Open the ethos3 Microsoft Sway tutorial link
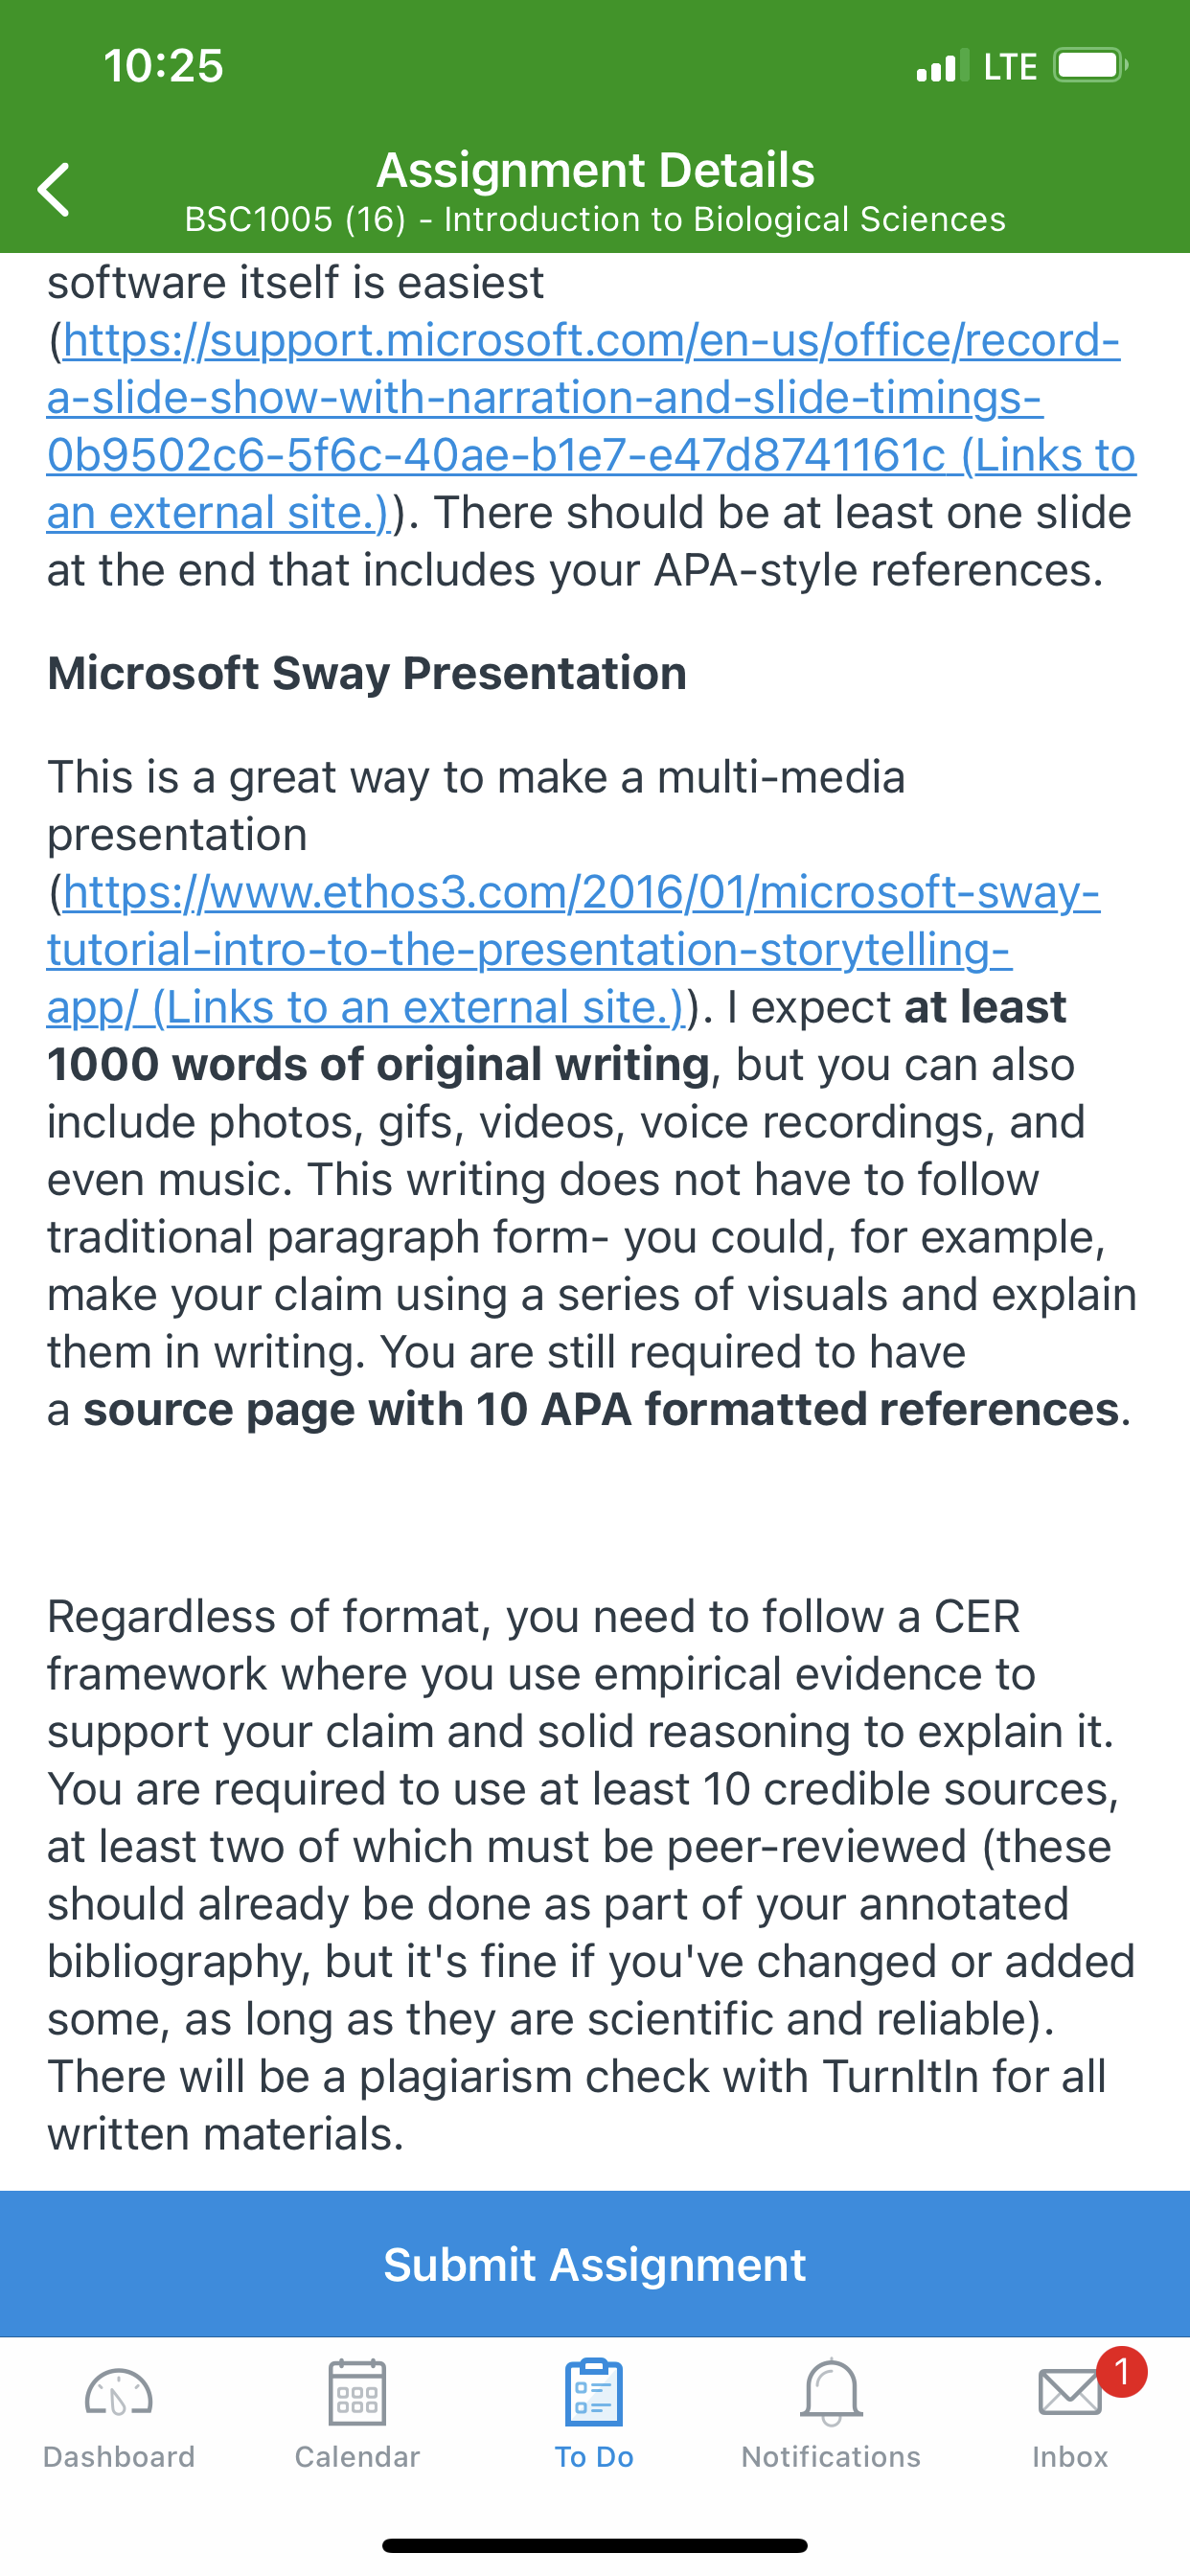The image size is (1190, 2576). [x=574, y=949]
